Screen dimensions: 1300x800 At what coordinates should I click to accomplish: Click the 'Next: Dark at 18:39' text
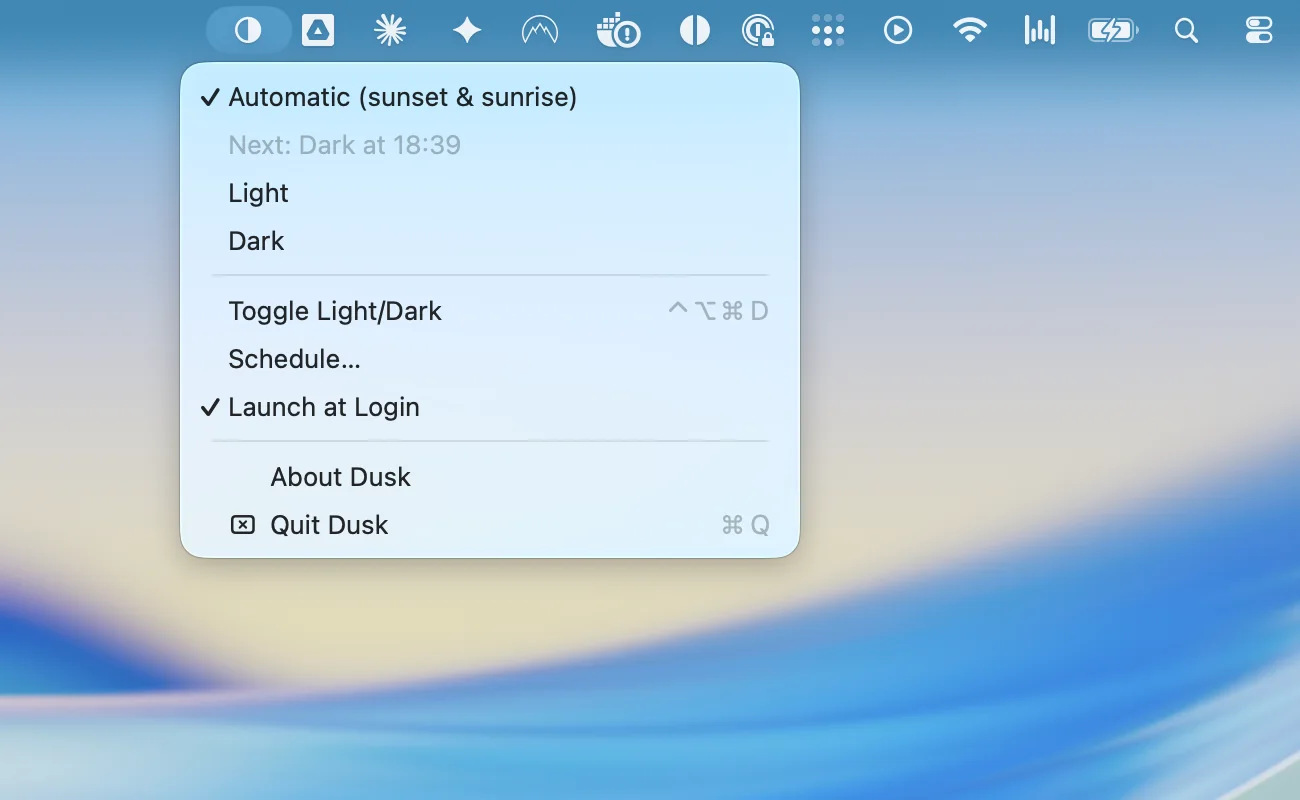pyautogui.click(x=344, y=145)
